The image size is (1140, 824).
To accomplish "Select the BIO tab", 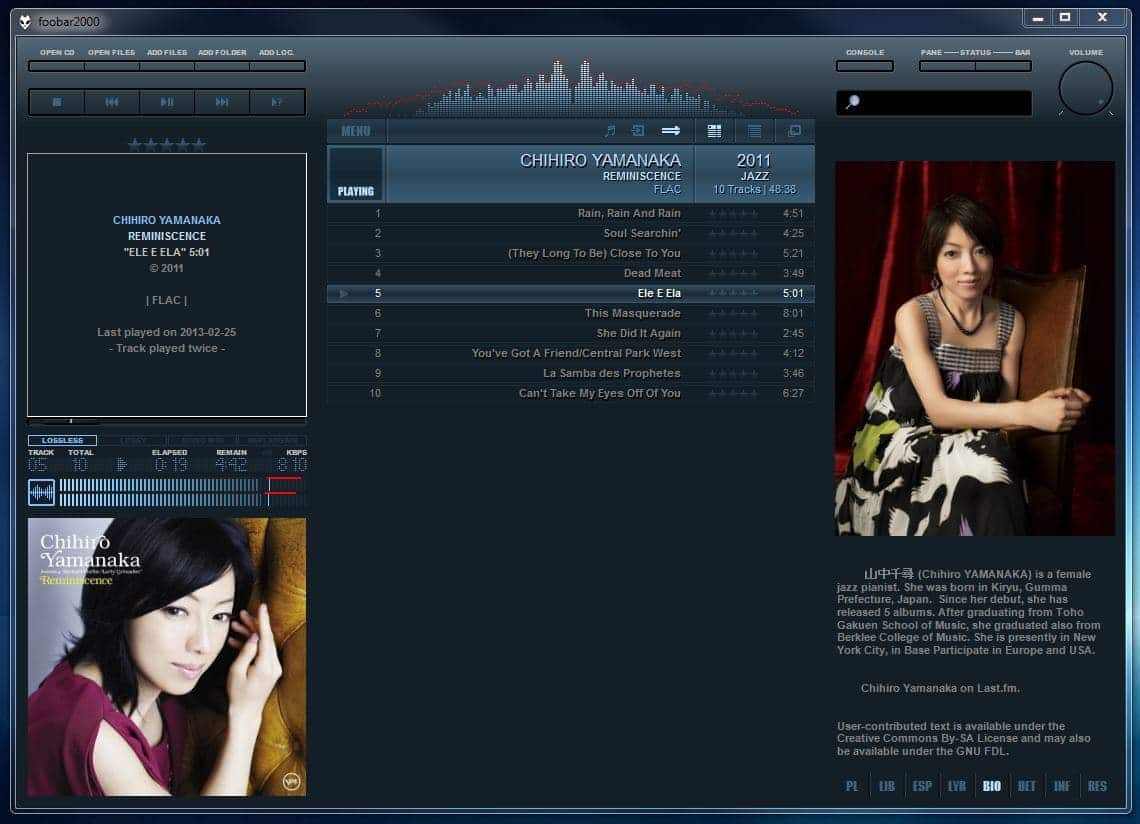I will pyautogui.click(x=992, y=786).
